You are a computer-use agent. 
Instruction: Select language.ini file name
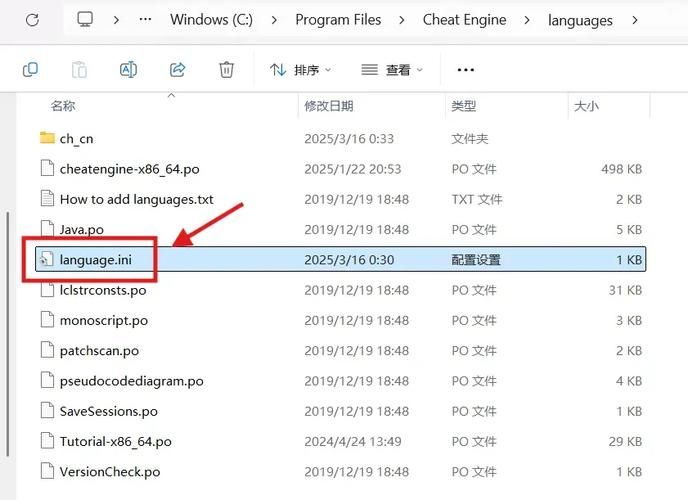[96, 260]
